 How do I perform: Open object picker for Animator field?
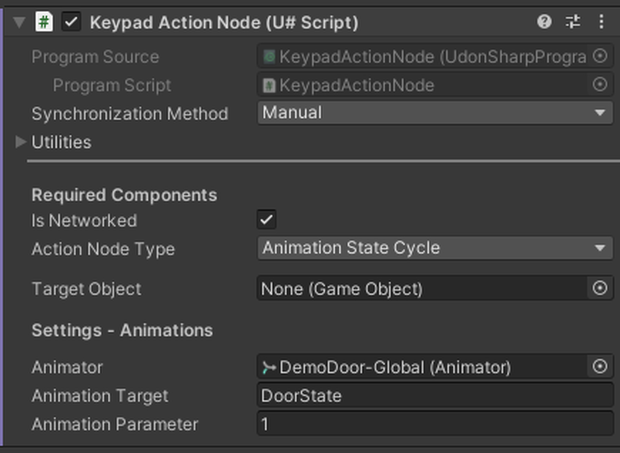point(600,366)
